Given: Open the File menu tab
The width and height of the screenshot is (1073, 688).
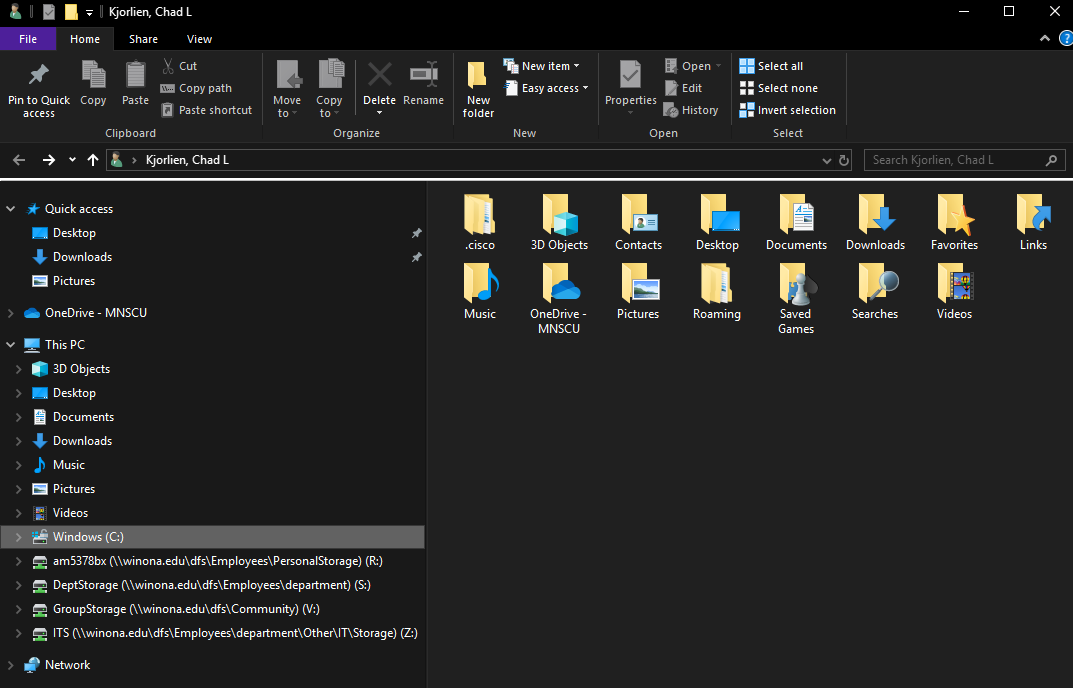Looking at the screenshot, I should pyautogui.click(x=28, y=39).
